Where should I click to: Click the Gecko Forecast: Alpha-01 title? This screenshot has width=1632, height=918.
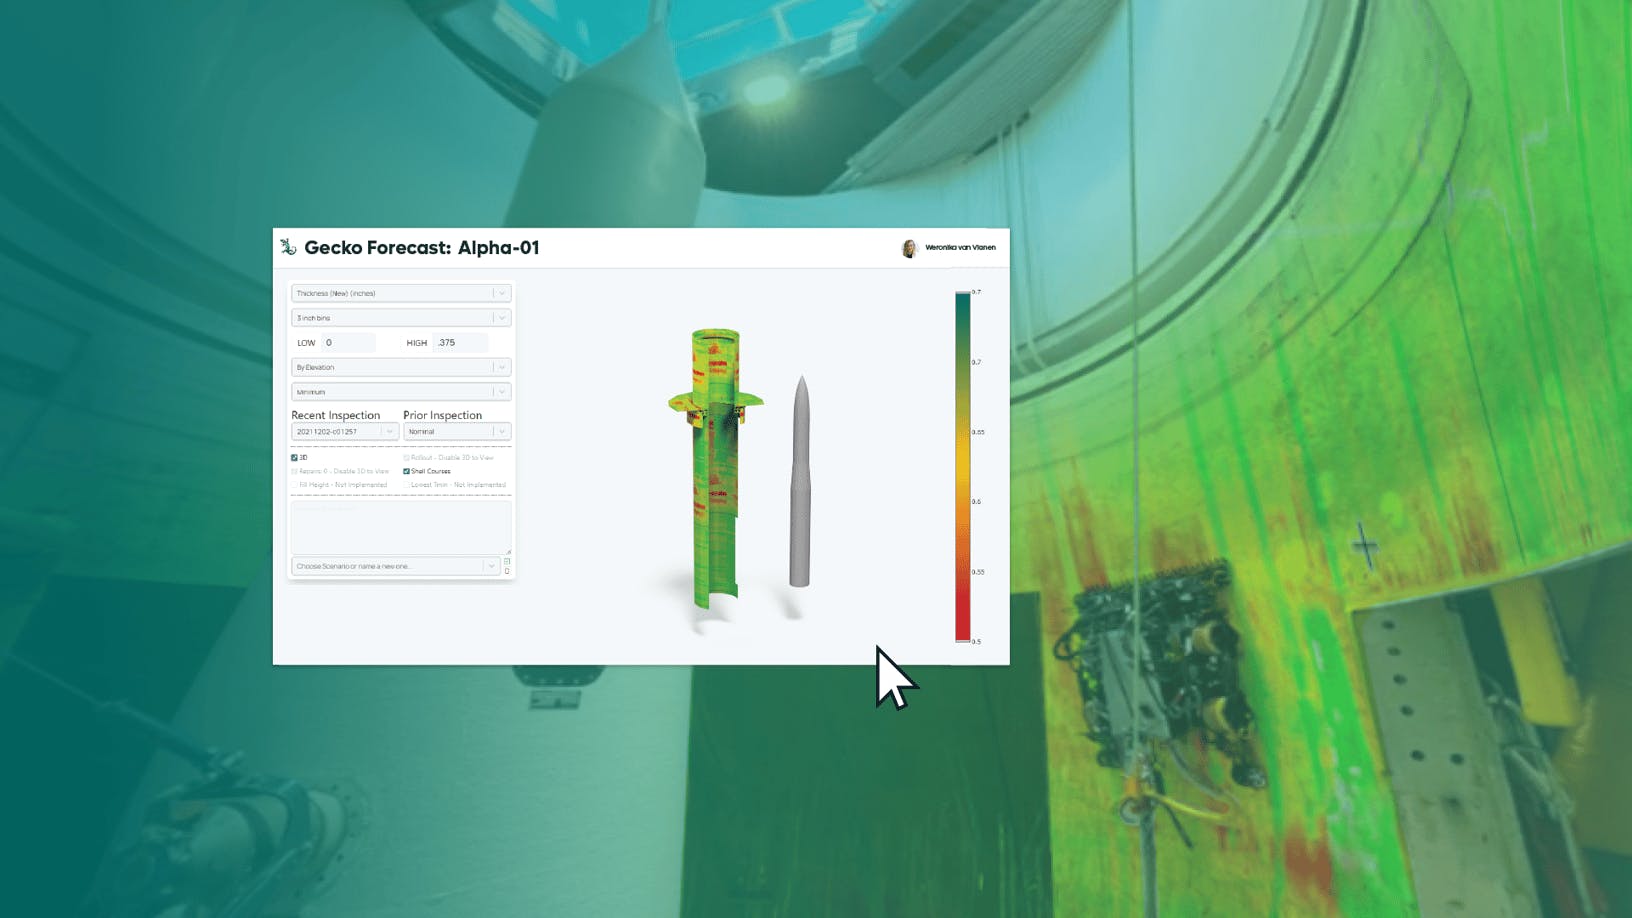422,248
